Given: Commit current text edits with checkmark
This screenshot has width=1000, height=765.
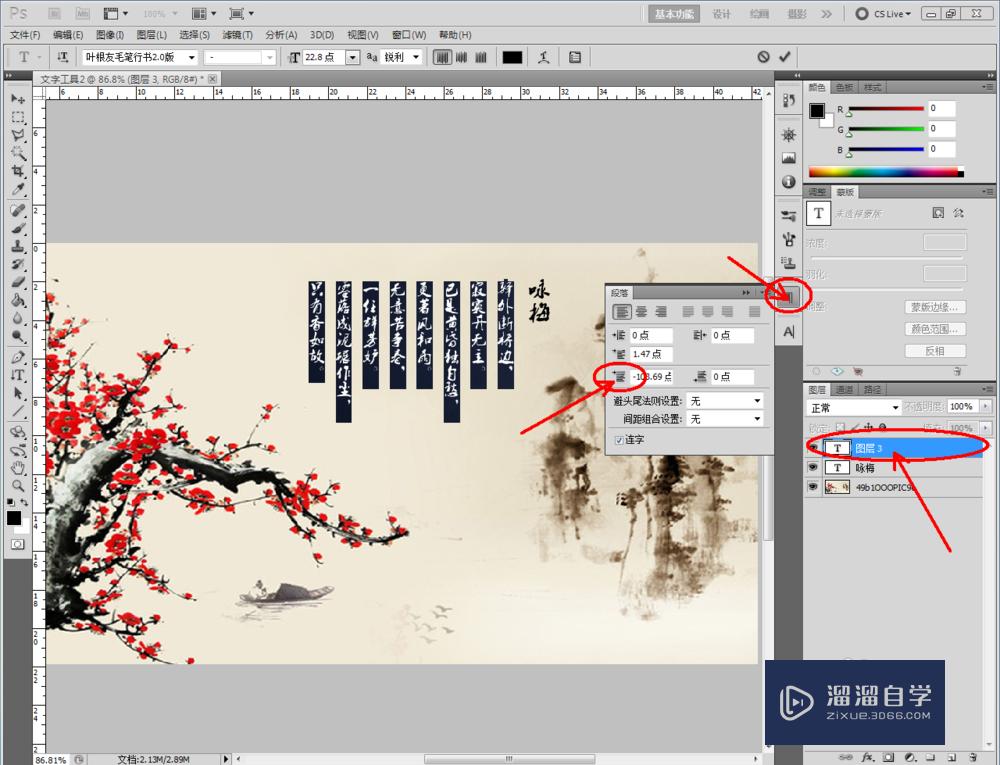Looking at the screenshot, I should pos(784,57).
